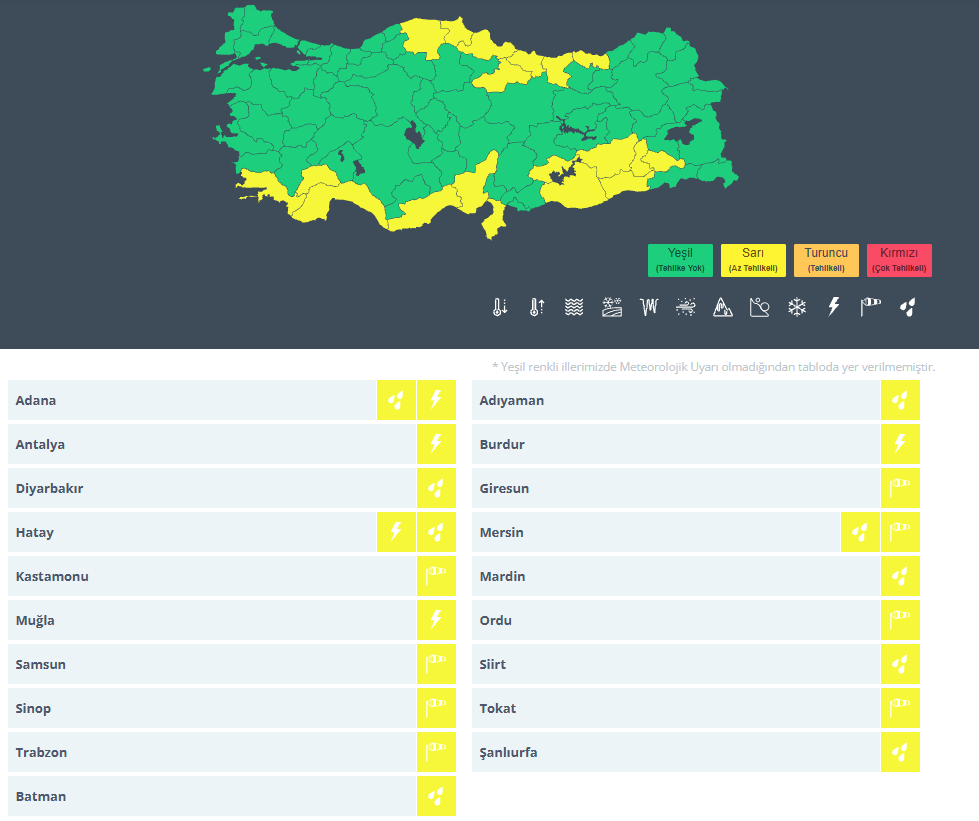
Task: Click the snowflake icon in legend row
Action: click(797, 307)
